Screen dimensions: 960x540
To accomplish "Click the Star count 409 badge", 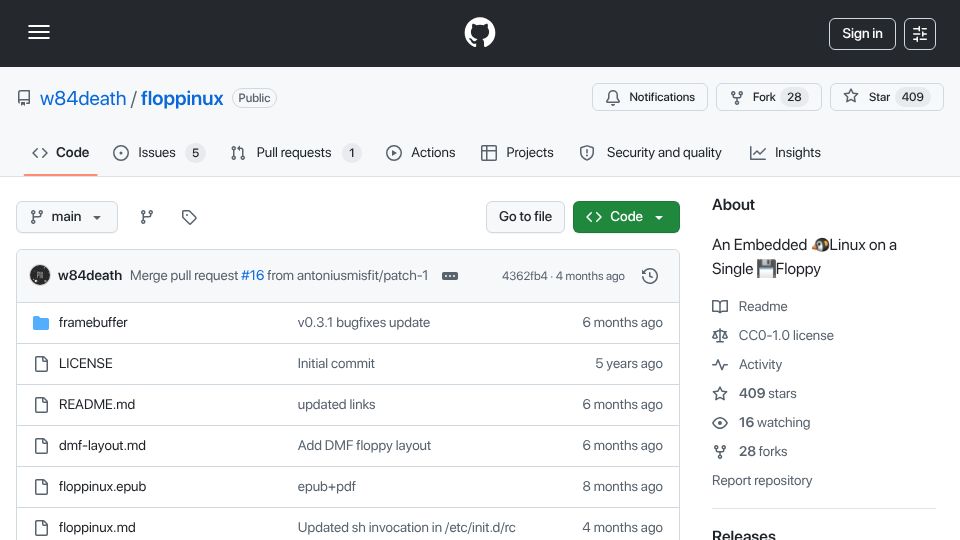I will (x=912, y=97).
